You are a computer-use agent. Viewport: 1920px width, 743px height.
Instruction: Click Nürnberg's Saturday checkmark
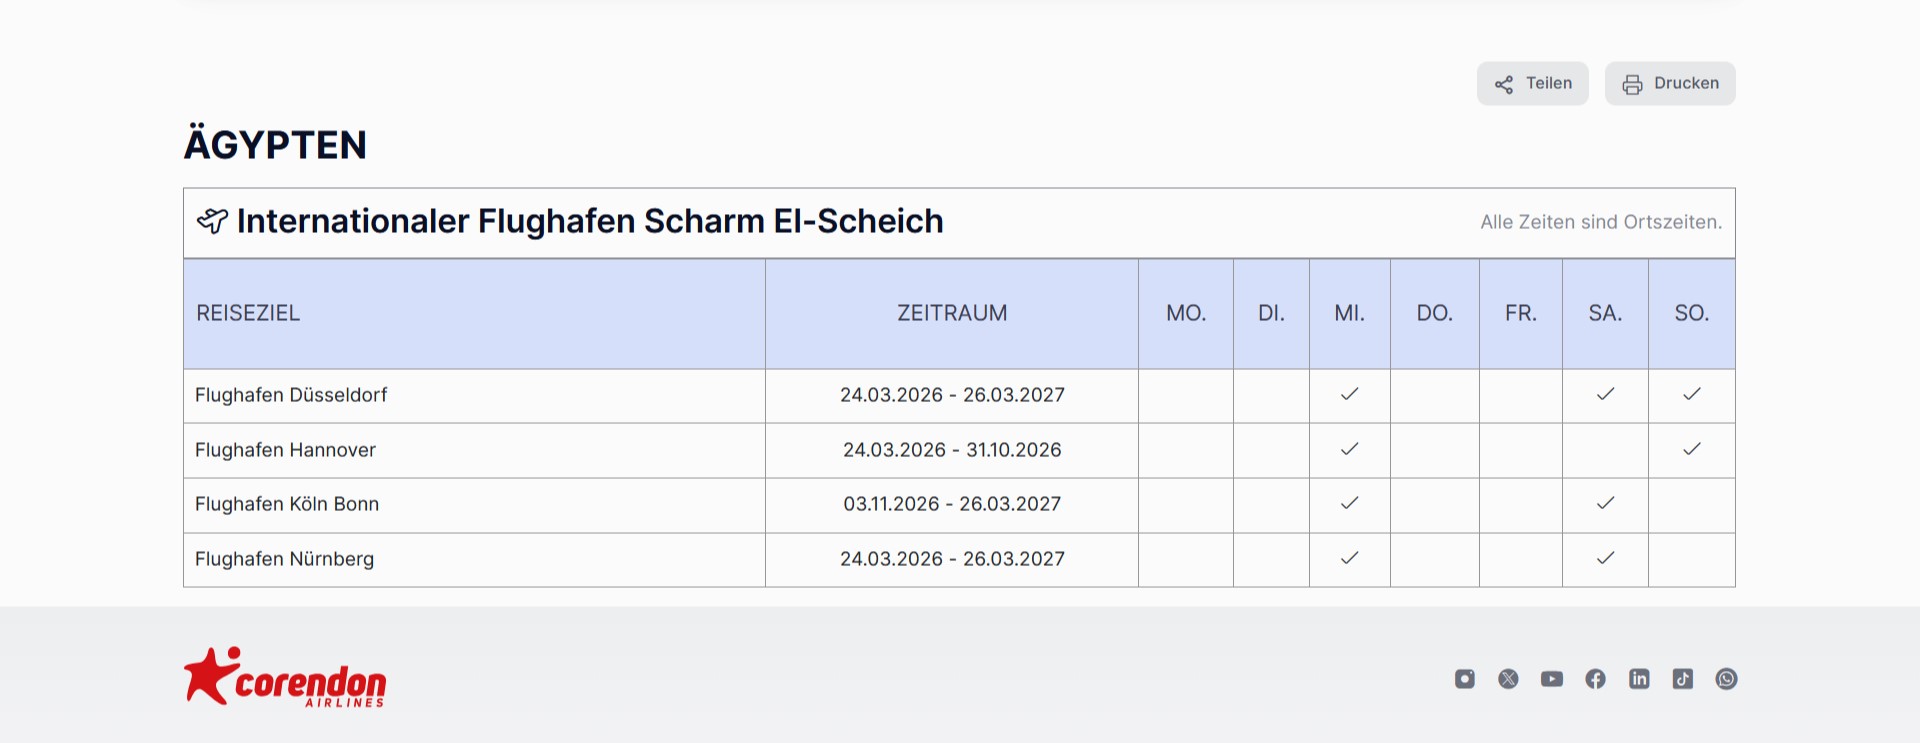[1605, 558]
